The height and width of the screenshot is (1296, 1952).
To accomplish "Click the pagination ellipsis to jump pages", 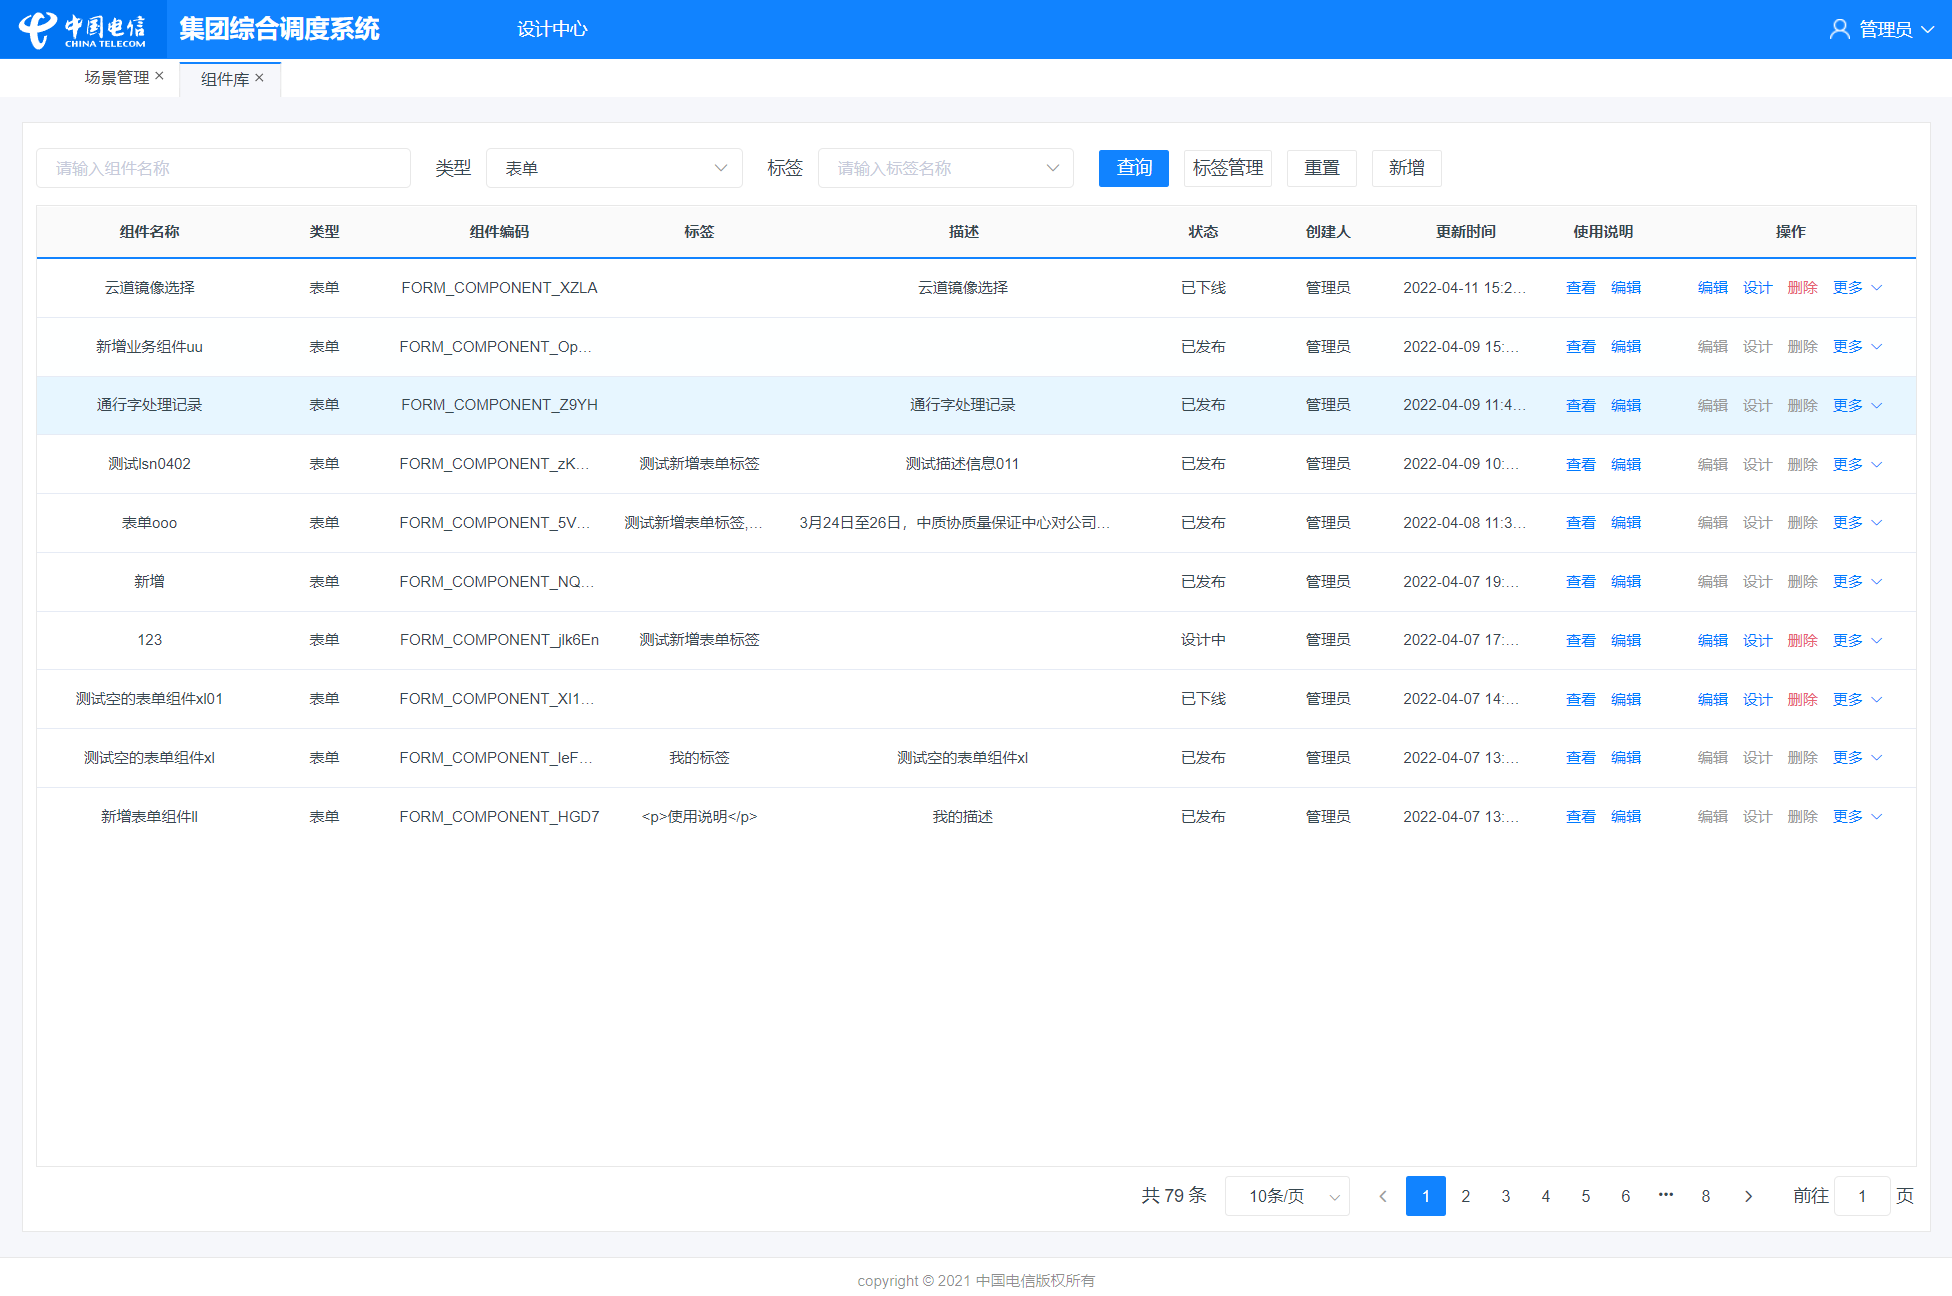I will pos(1665,1195).
